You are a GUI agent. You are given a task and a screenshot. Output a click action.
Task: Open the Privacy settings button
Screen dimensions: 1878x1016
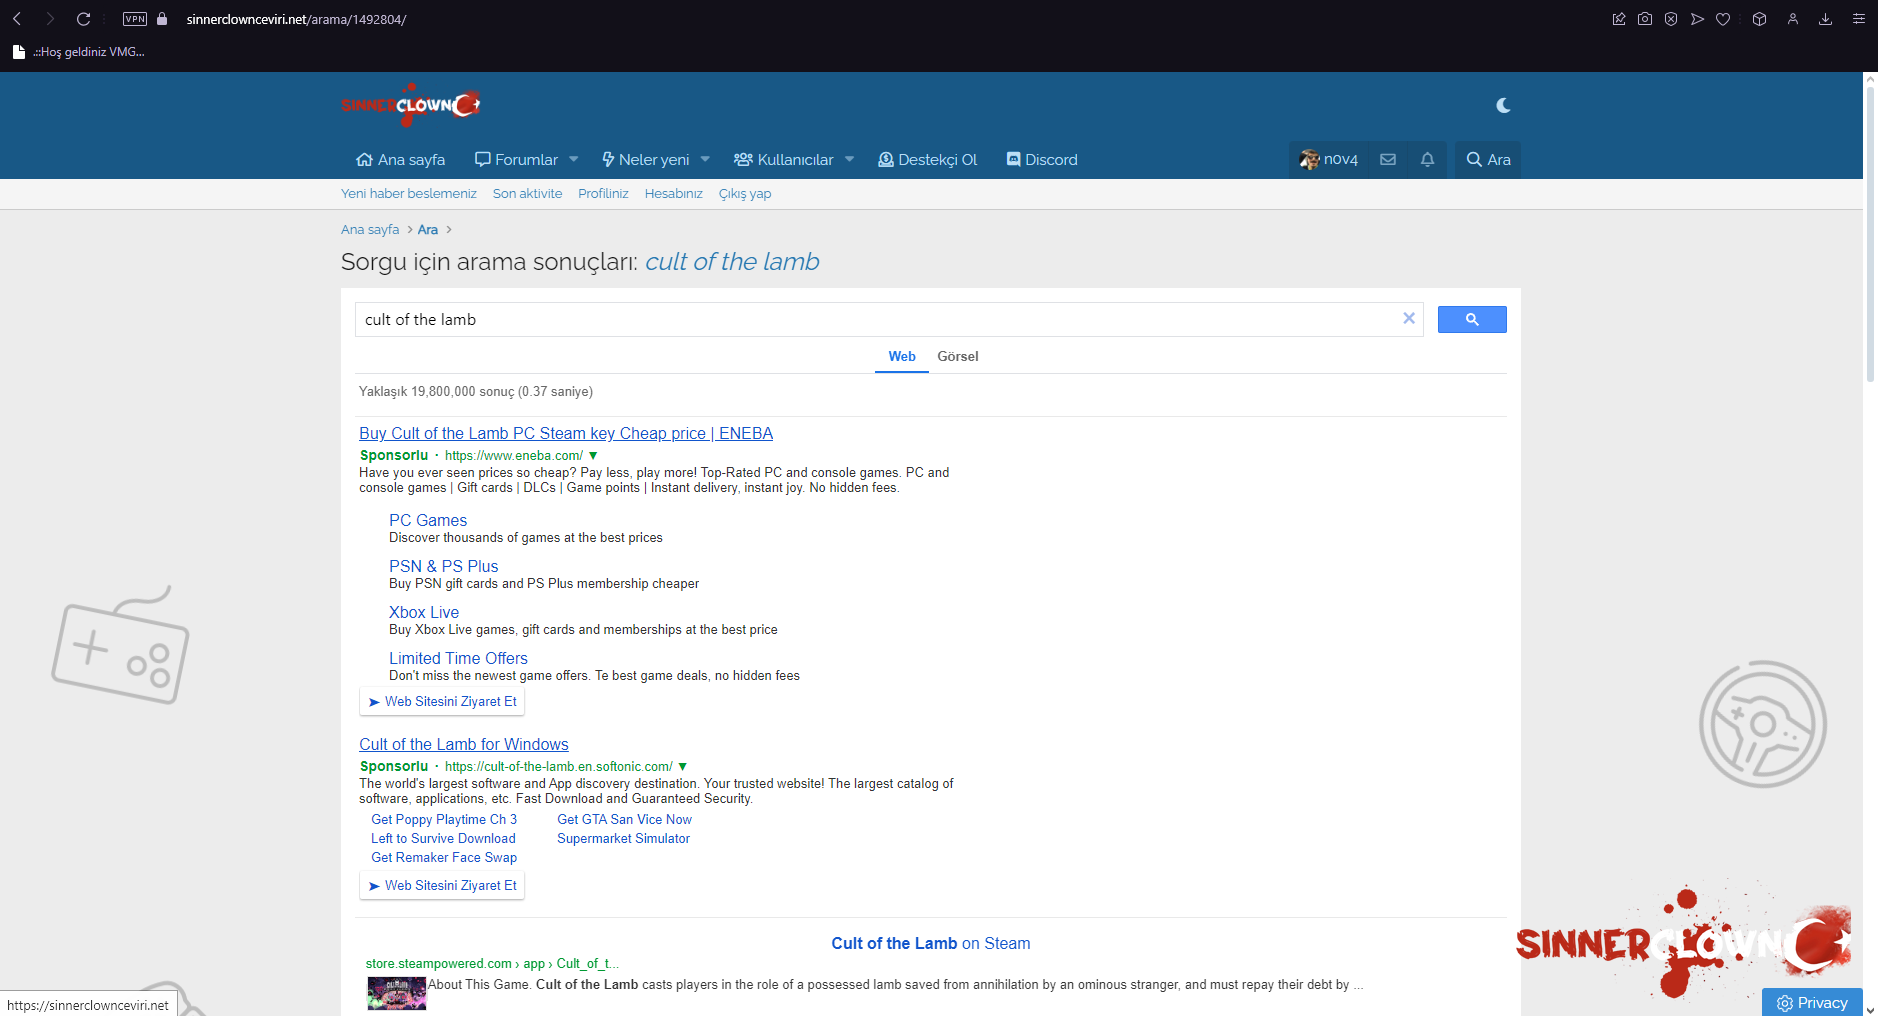1812,1002
